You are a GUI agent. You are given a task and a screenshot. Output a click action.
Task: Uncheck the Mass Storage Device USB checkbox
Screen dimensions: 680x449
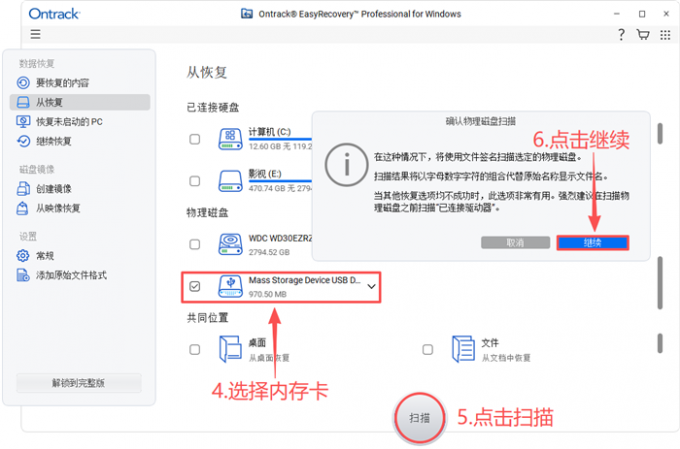pyautogui.click(x=195, y=286)
